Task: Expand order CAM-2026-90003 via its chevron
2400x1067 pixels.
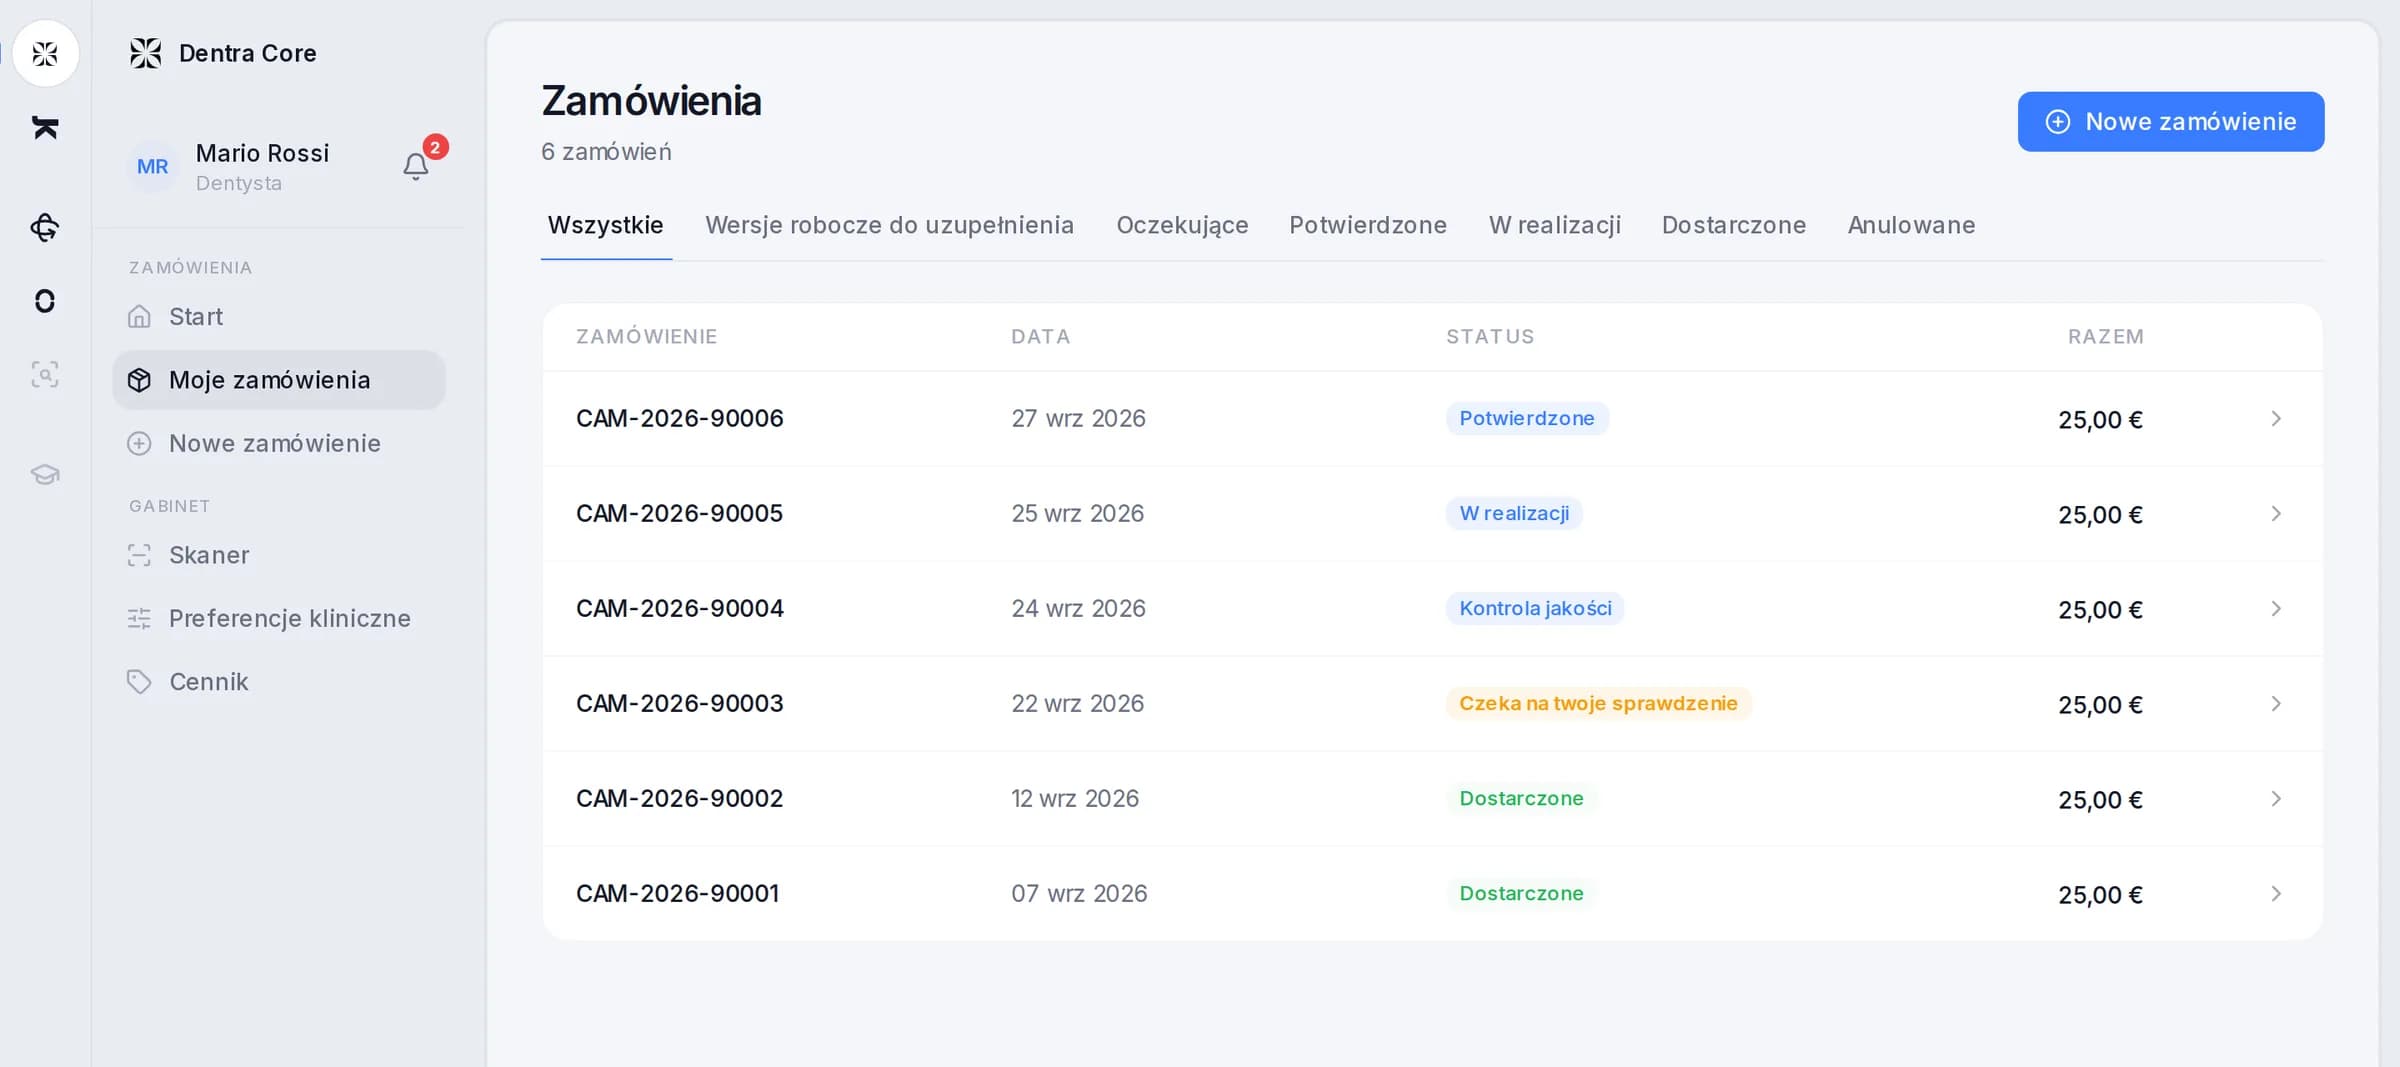Action: [2276, 703]
